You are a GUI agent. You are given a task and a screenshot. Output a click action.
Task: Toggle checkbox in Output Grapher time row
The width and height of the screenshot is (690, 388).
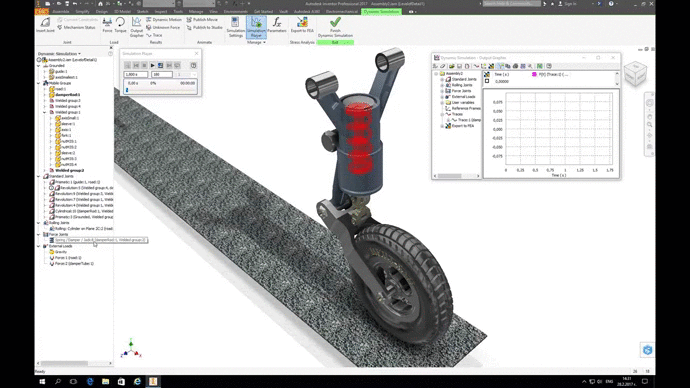point(487,81)
